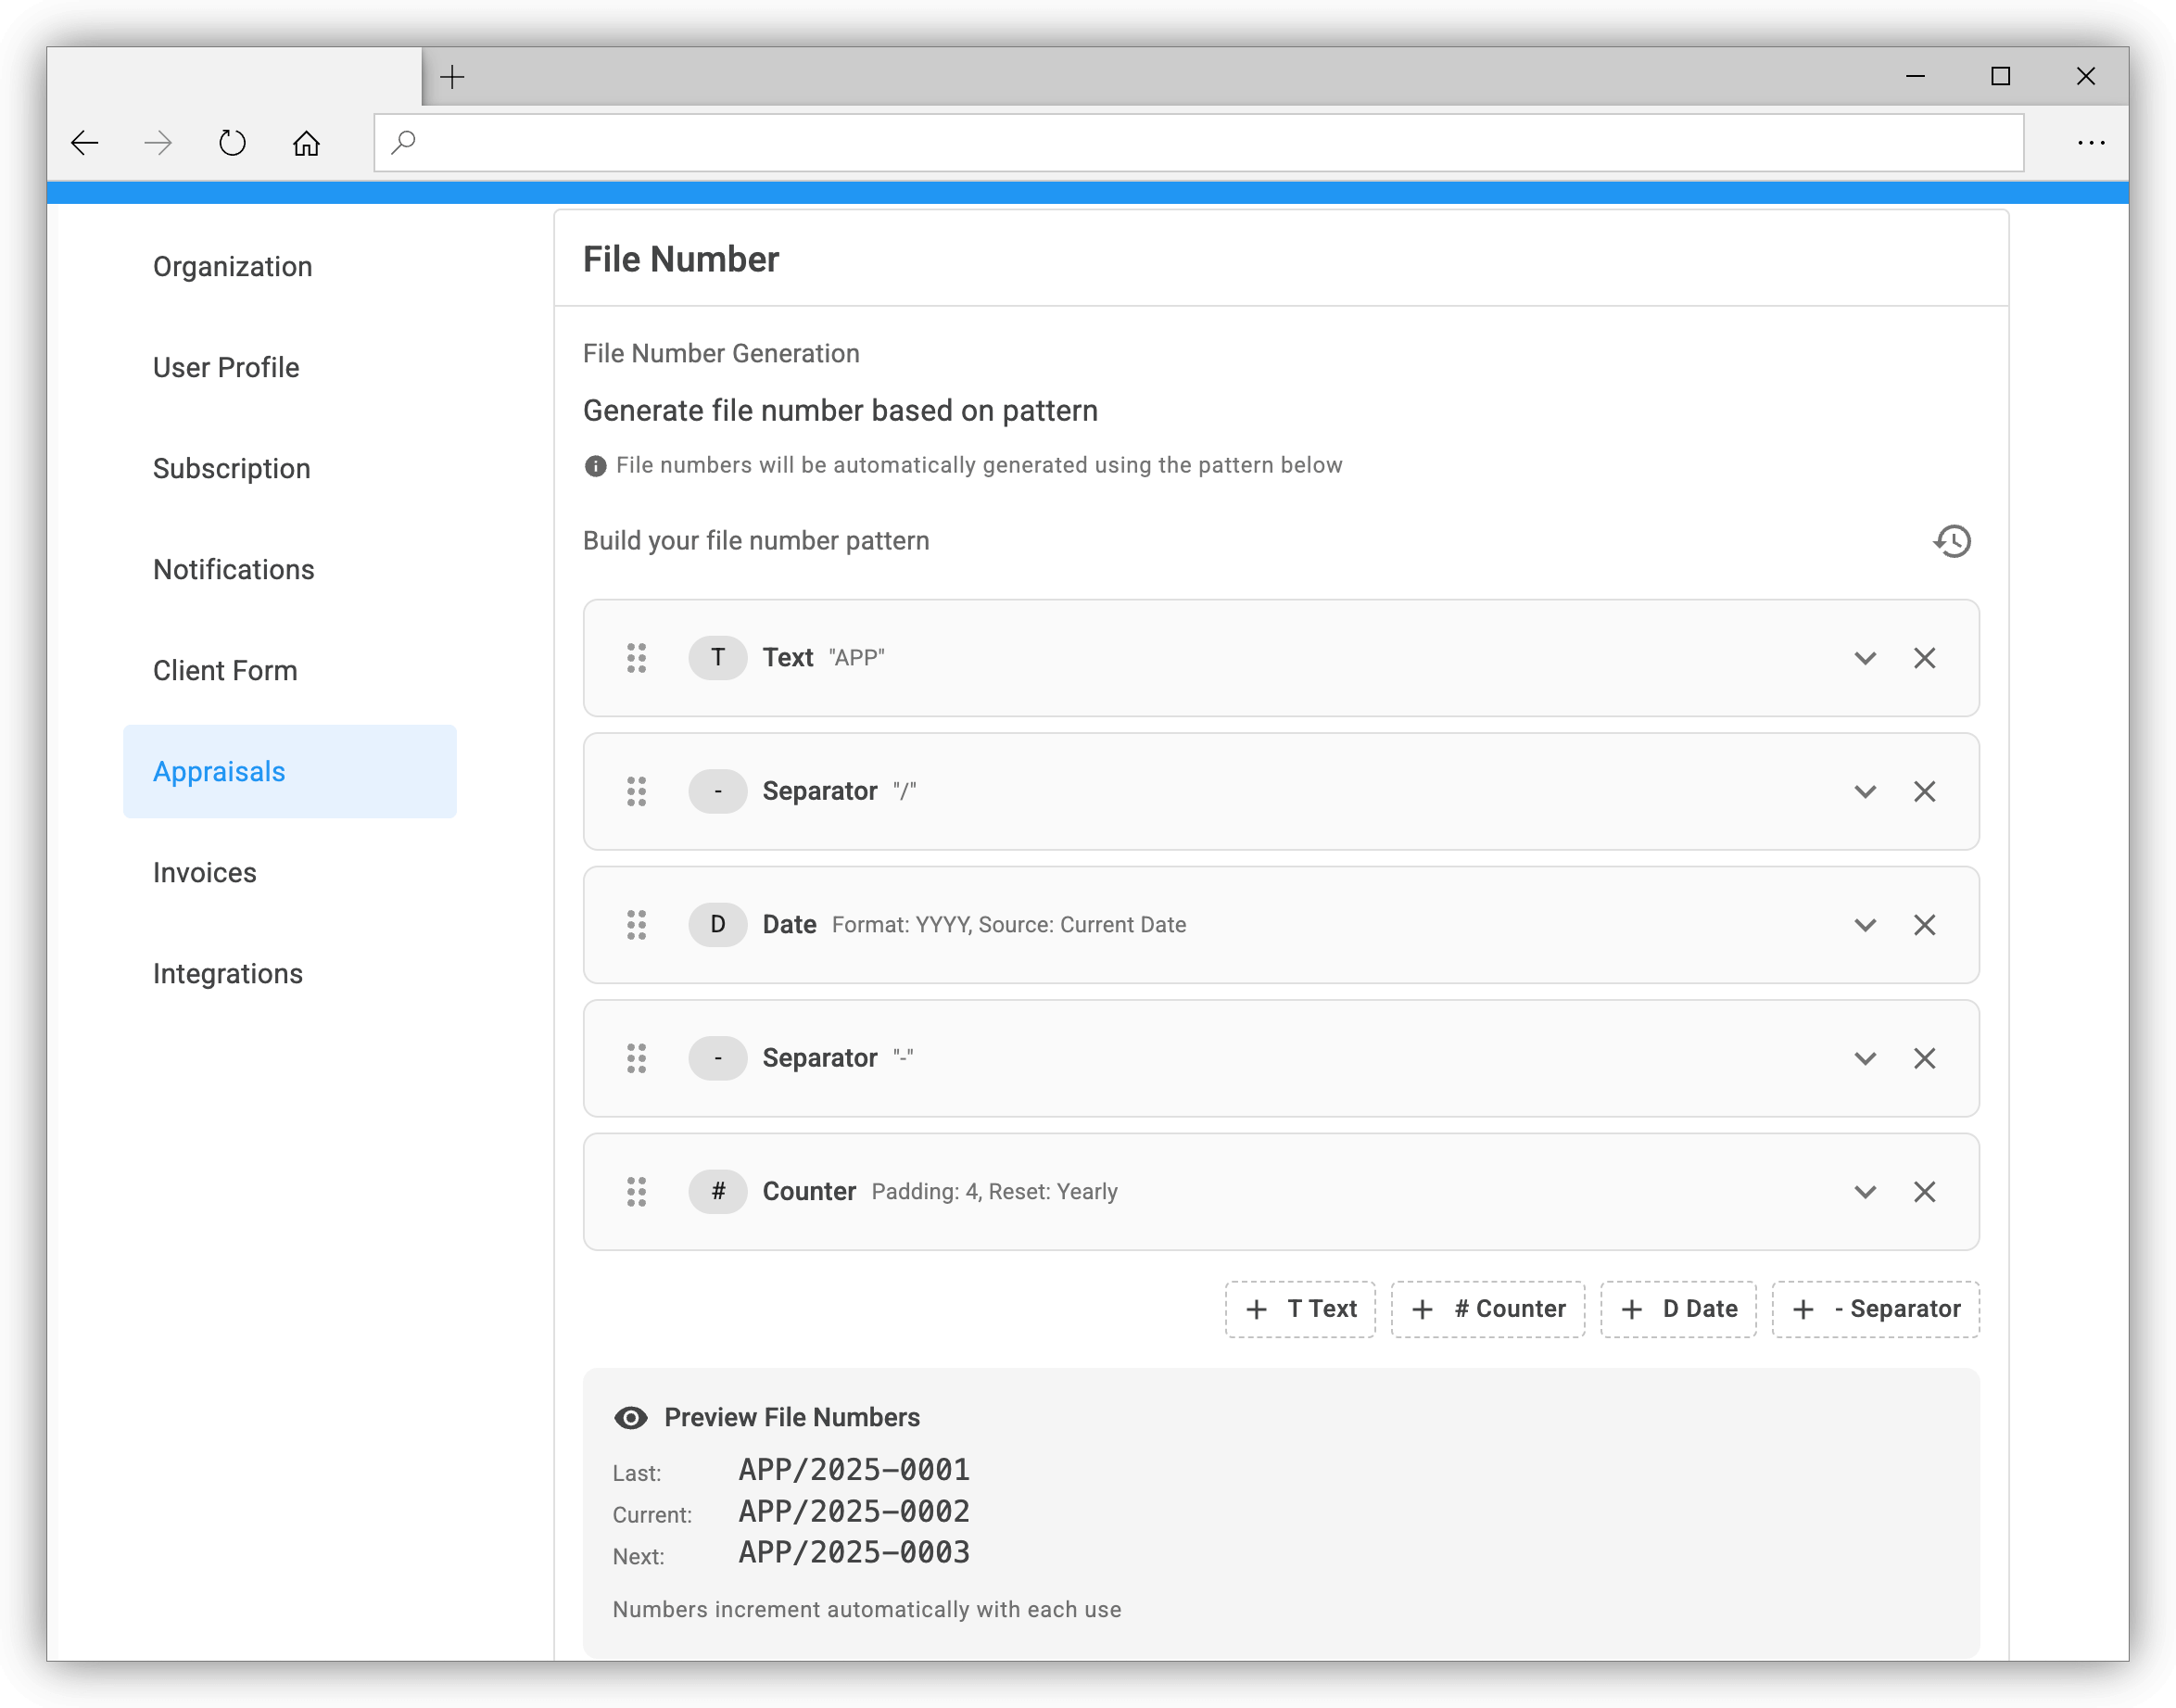Image resolution: width=2176 pixels, height=1708 pixels.
Task: Expand the Date block settings
Action: click(x=1864, y=925)
